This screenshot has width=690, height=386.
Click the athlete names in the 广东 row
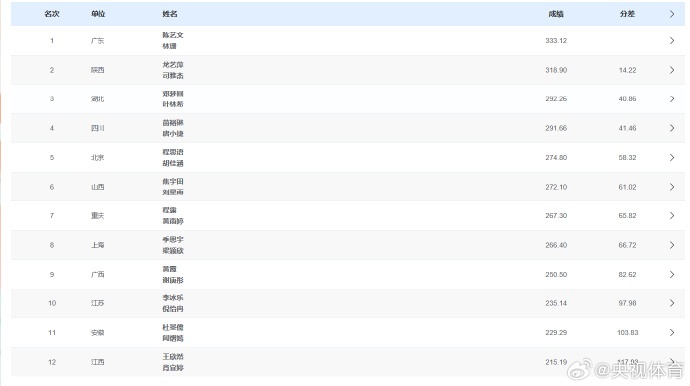pyautogui.click(x=173, y=40)
